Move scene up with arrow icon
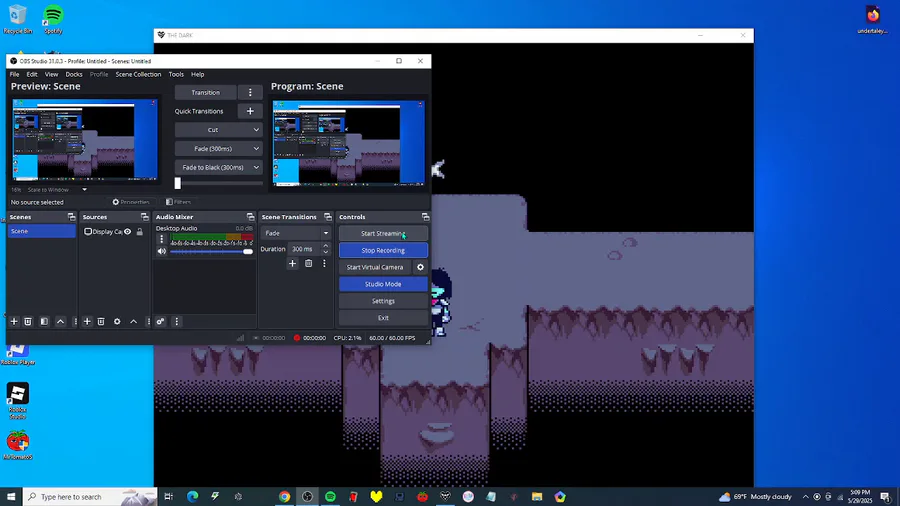 coord(60,321)
